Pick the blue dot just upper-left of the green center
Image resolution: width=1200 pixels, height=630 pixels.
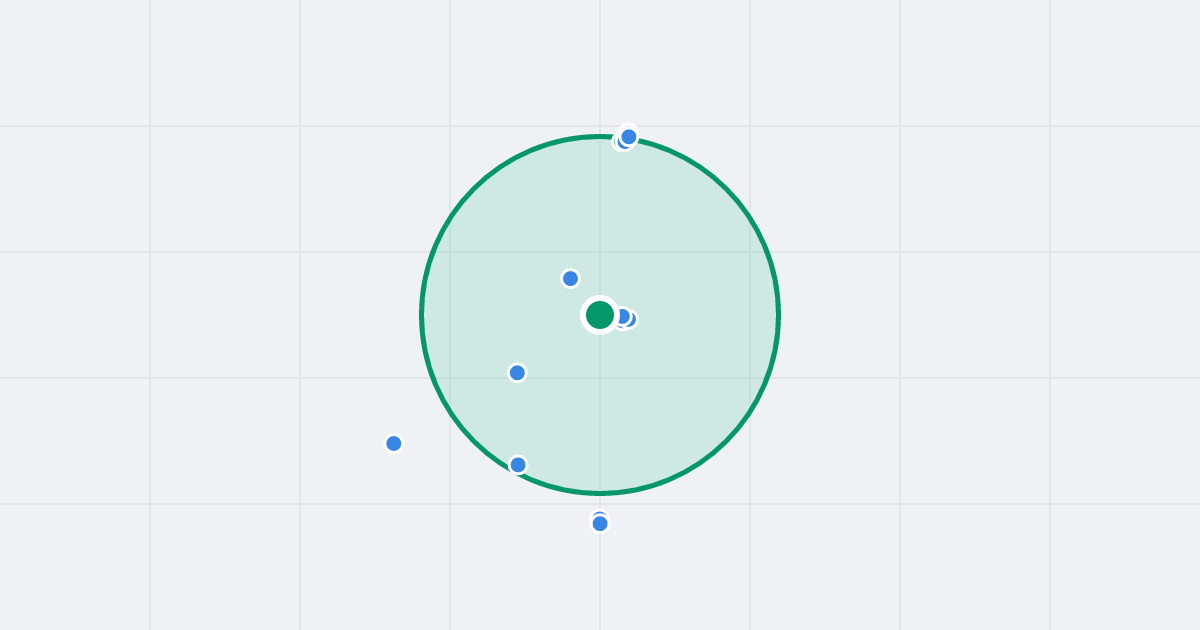[x=570, y=278]
